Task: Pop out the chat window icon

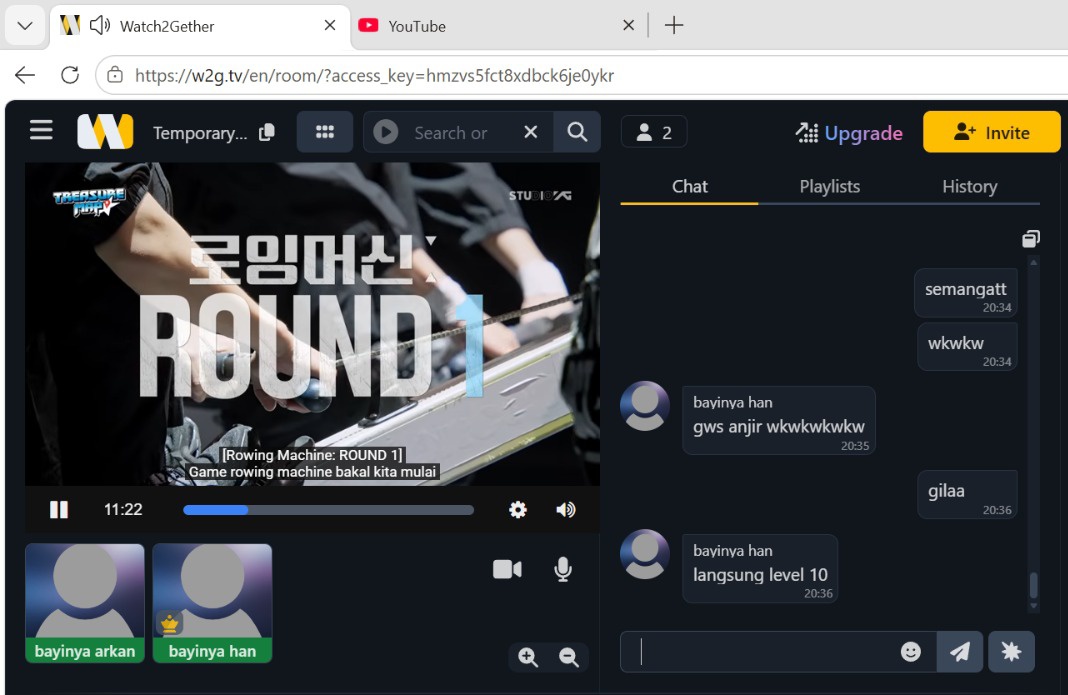Action: [1031, 238]
